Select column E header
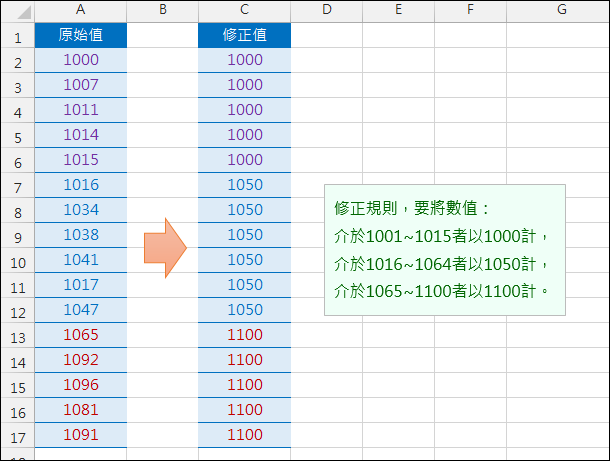Image resolution: width=610 pixels, height=461 pixels. pyautogui.click(x=398, y=10)
